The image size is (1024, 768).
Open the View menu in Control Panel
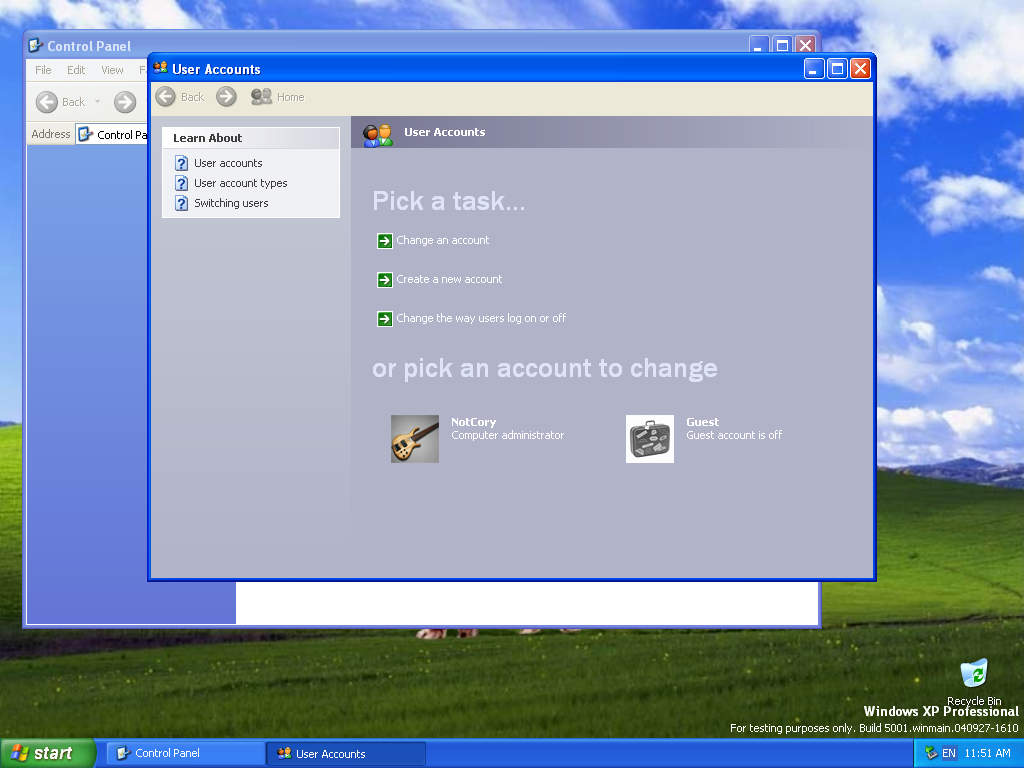(x=112, y=70)
